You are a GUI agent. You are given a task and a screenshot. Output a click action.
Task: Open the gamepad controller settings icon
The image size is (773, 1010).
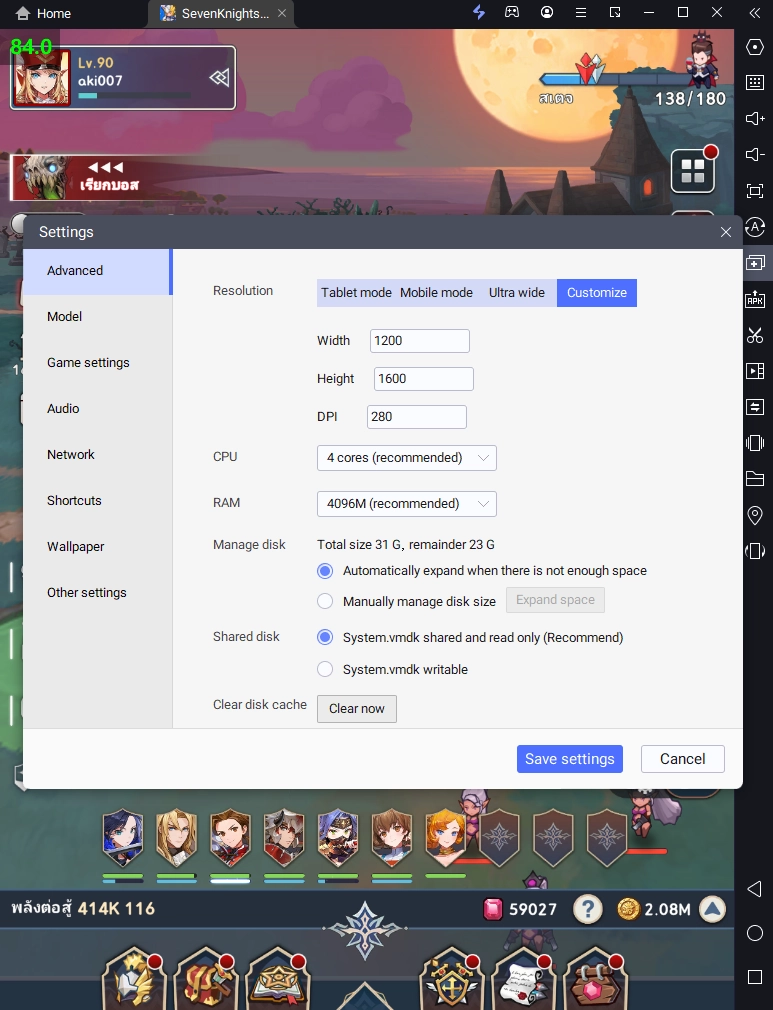[512, 12]
